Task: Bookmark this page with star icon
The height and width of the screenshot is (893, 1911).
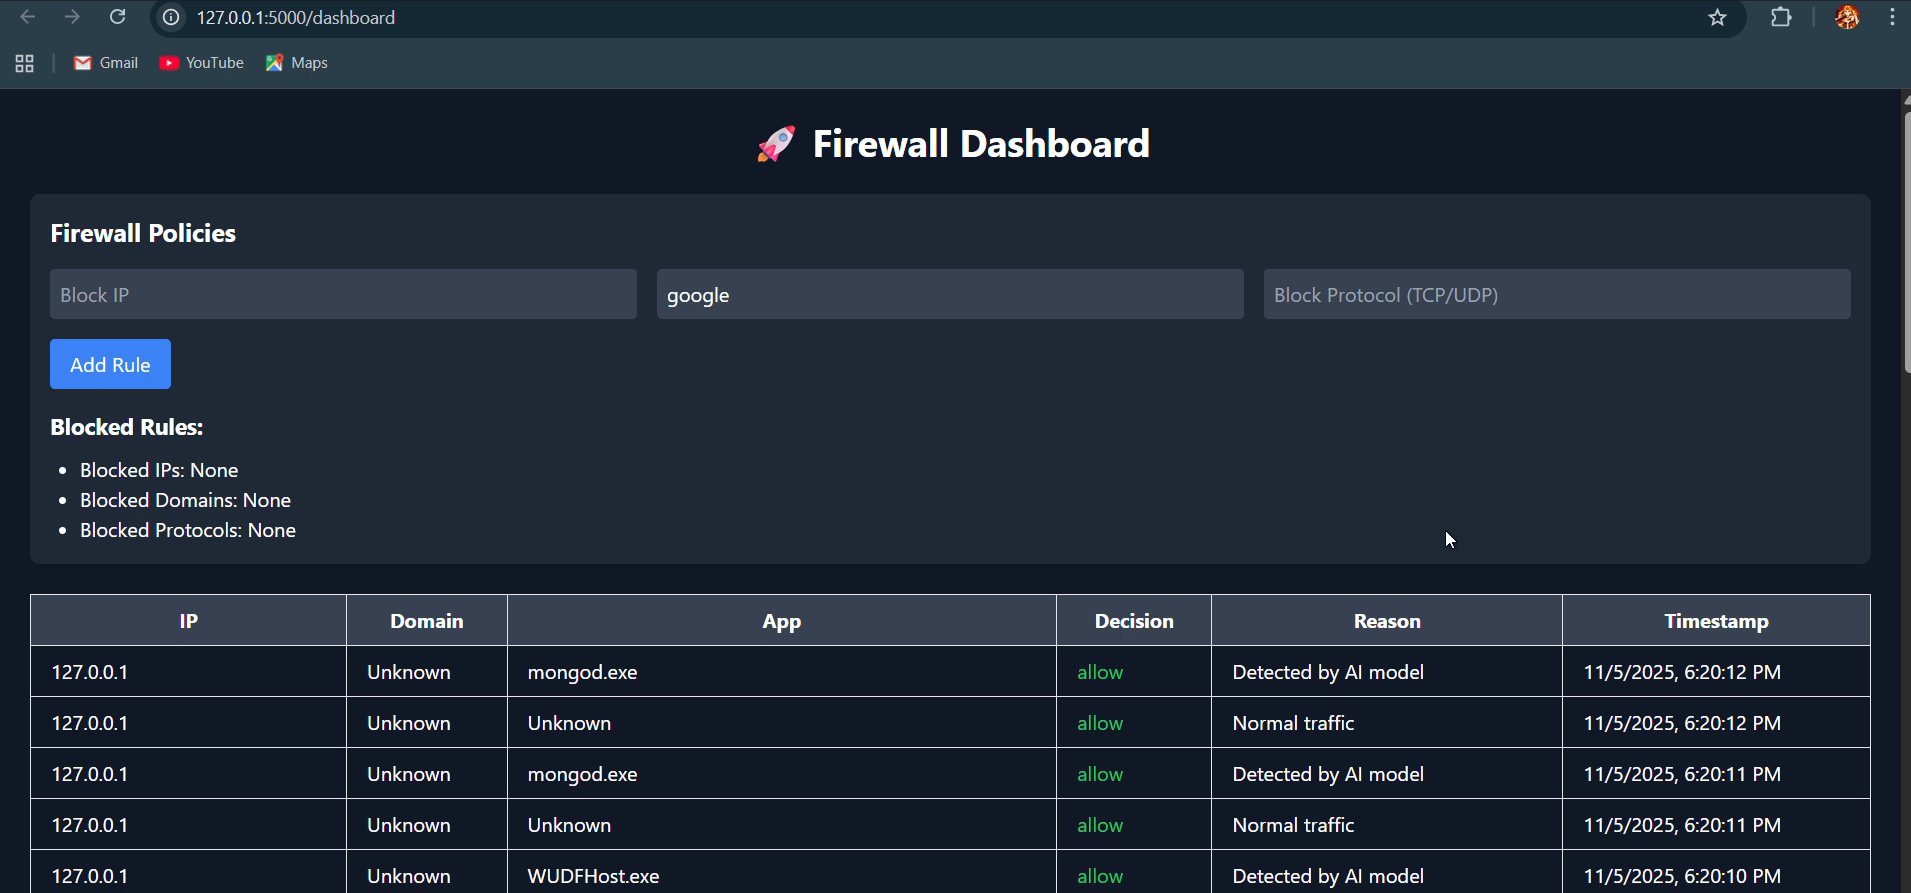Action: tap(1717, 18)
